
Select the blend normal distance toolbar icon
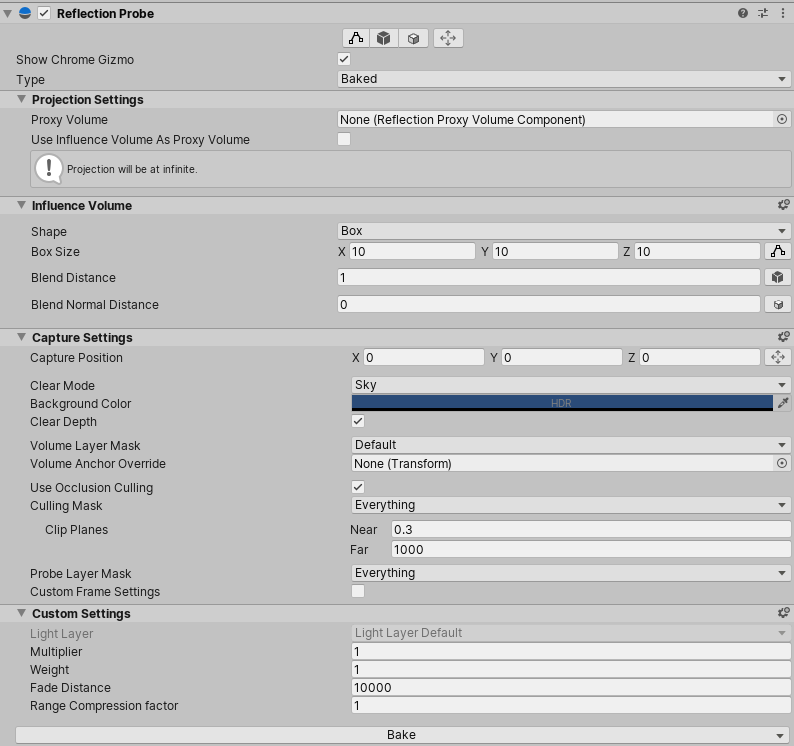coord(413,38)
